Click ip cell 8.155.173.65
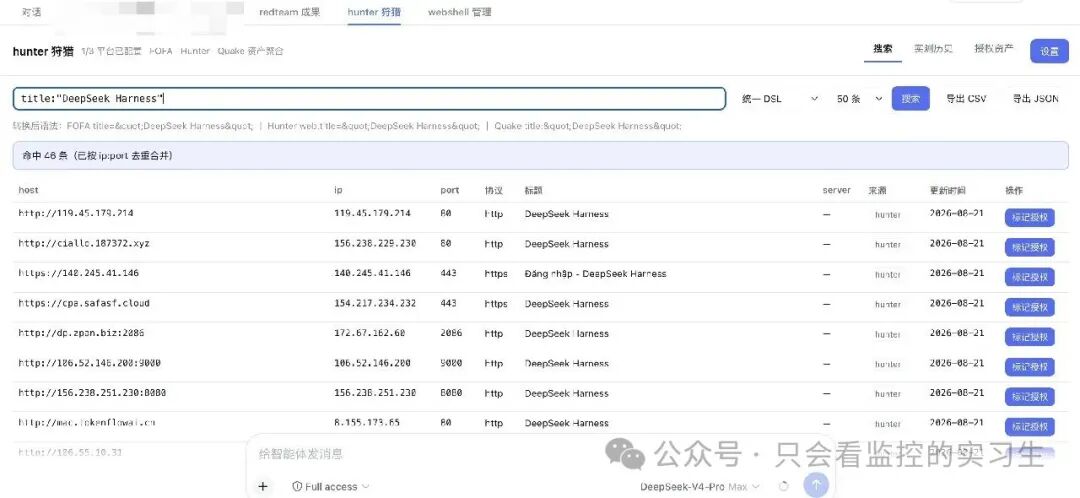The height and width of the screenshot is (498, 1080). 367,423
